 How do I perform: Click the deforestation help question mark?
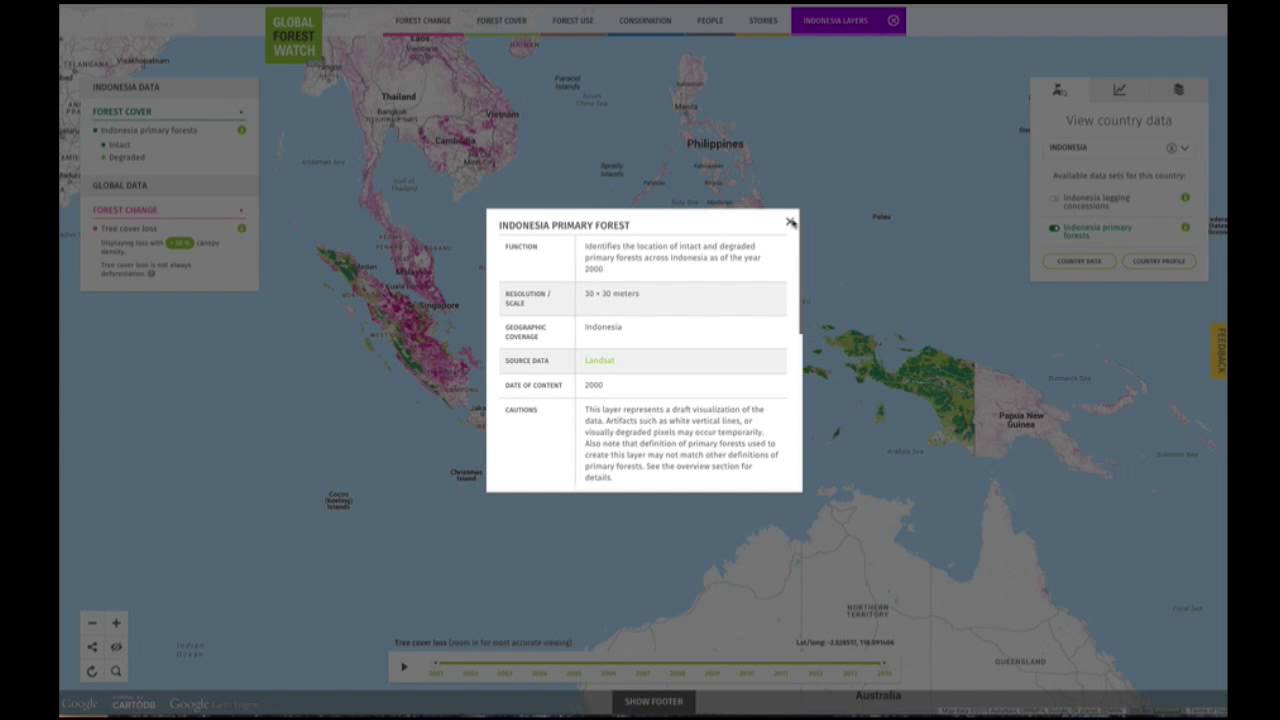coord(152,273)
